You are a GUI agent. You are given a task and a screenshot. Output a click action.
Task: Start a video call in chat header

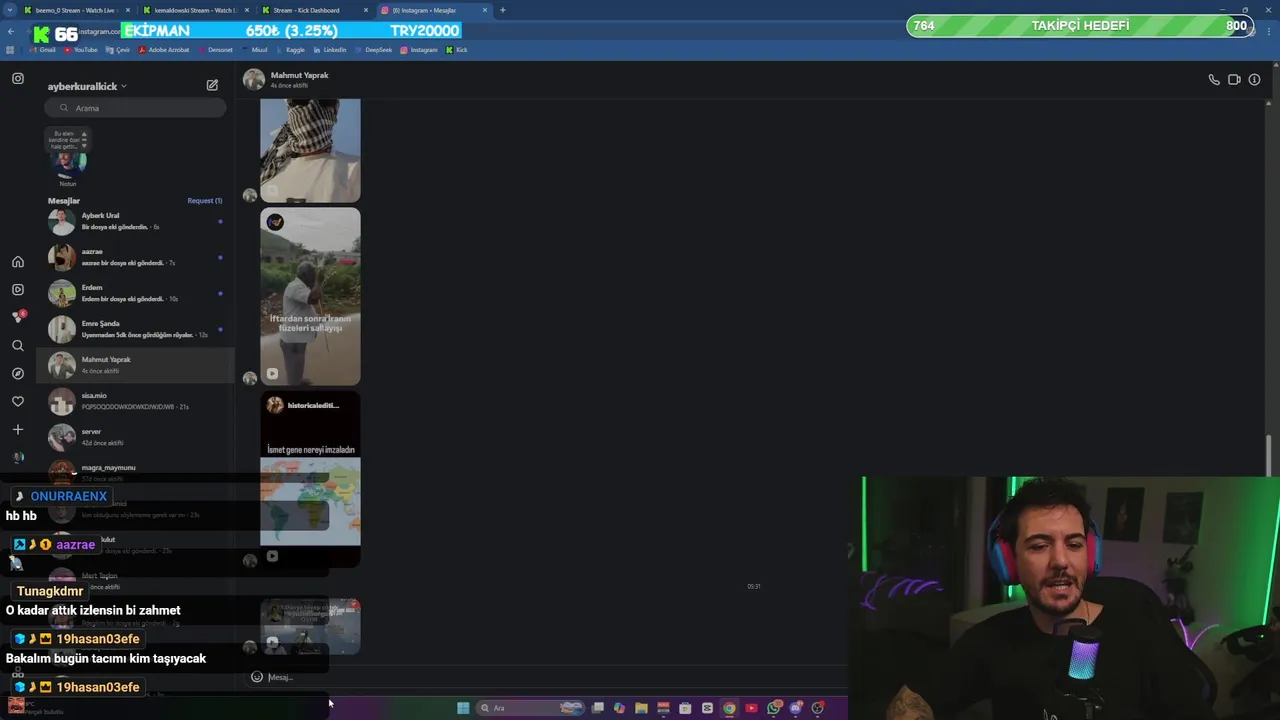click(1234, 80)
